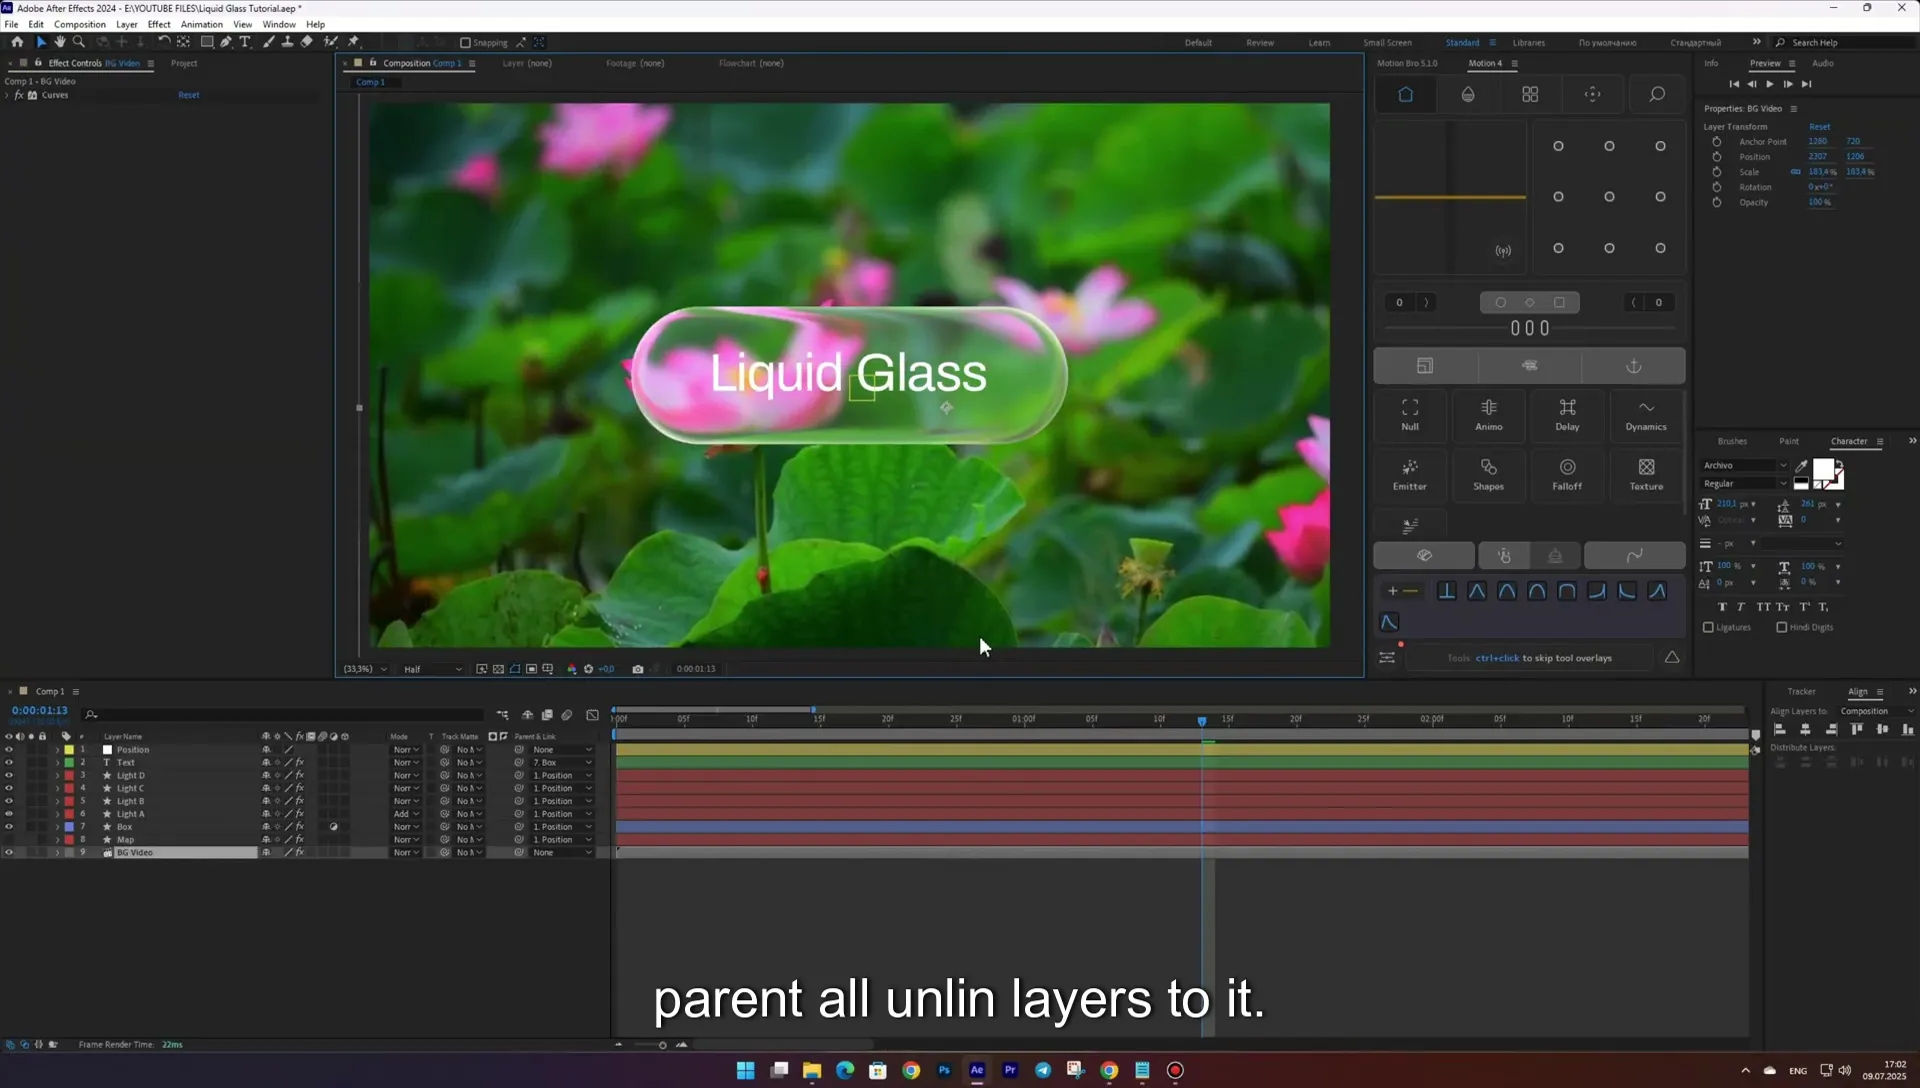Open the Shapes tool in Motion panel
Image resolution: width=1920 pixels, height=1088 pixels.
[x=1489, y=474]
